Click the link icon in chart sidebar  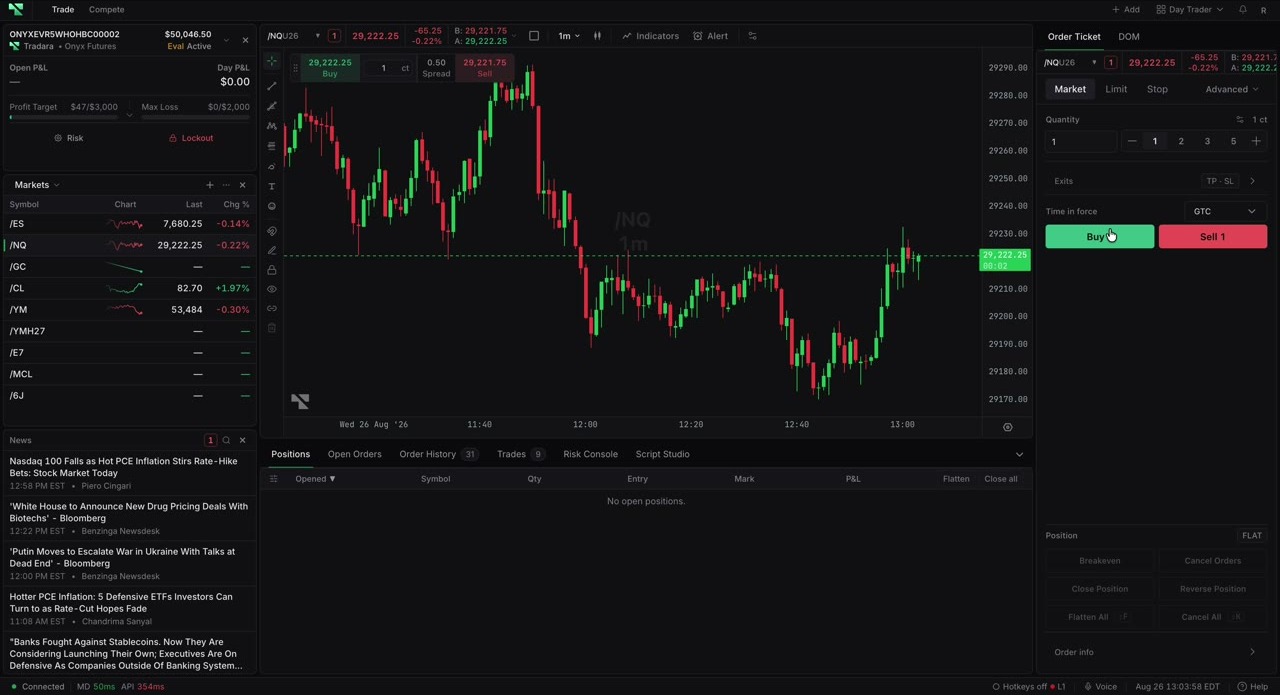[271, 308]
